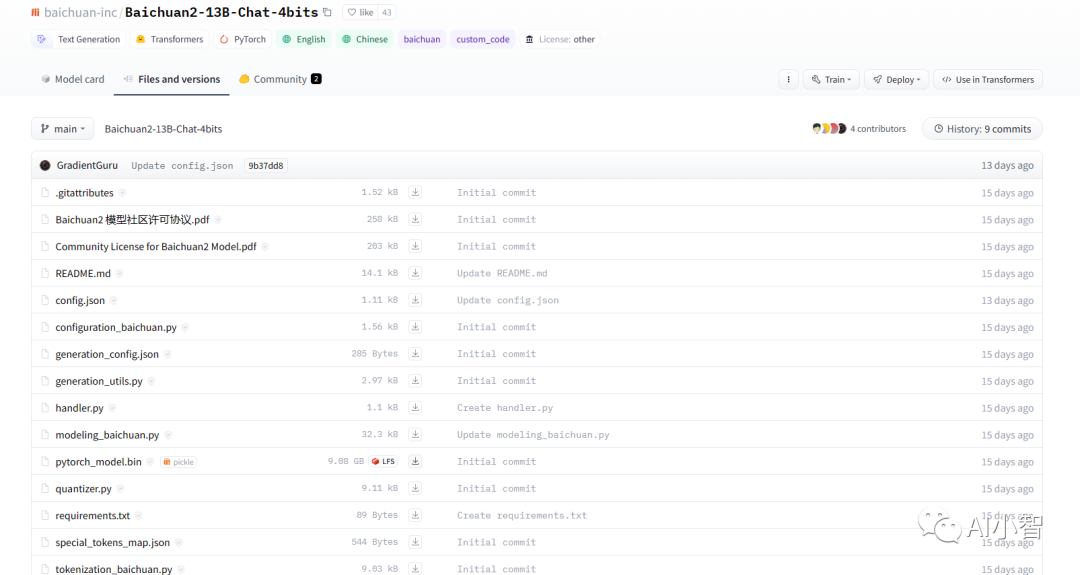This screenshot has width=1080, height=575.
Task: Click the pickle badge on pytorch_model.bin
Action: click(x=178, y=462)
